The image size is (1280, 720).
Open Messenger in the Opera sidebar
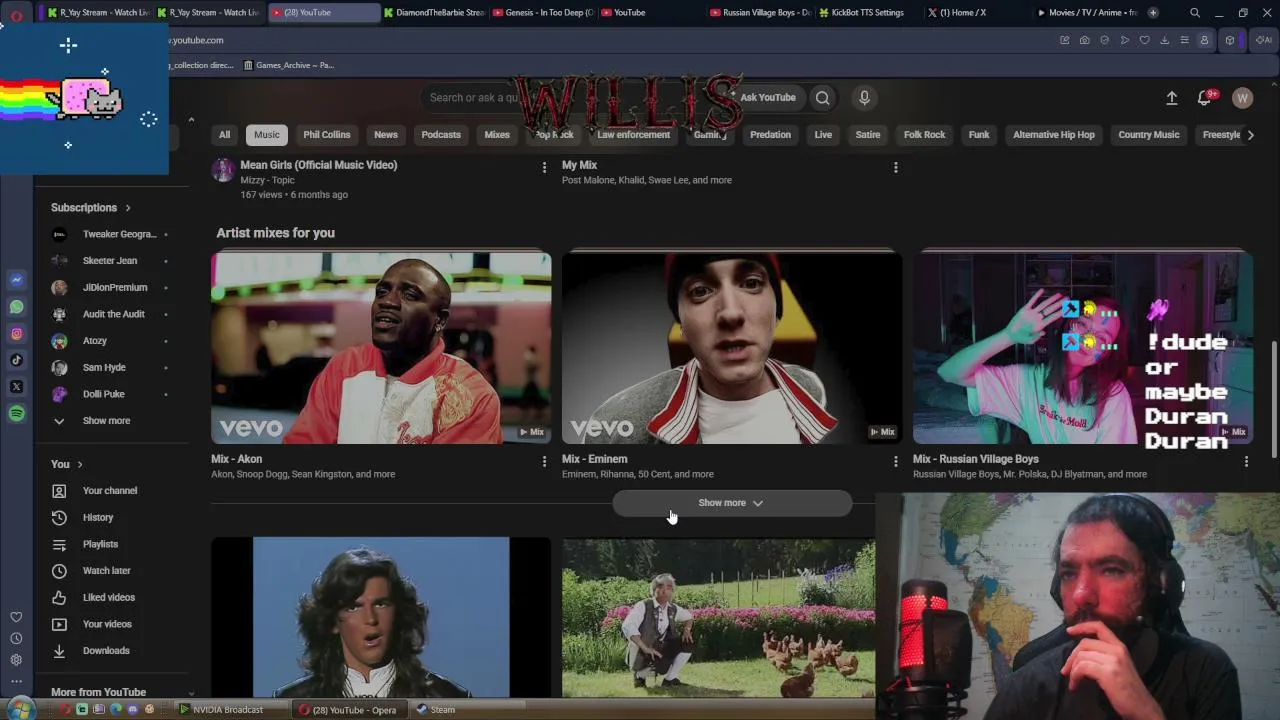(x=16, y=280)
